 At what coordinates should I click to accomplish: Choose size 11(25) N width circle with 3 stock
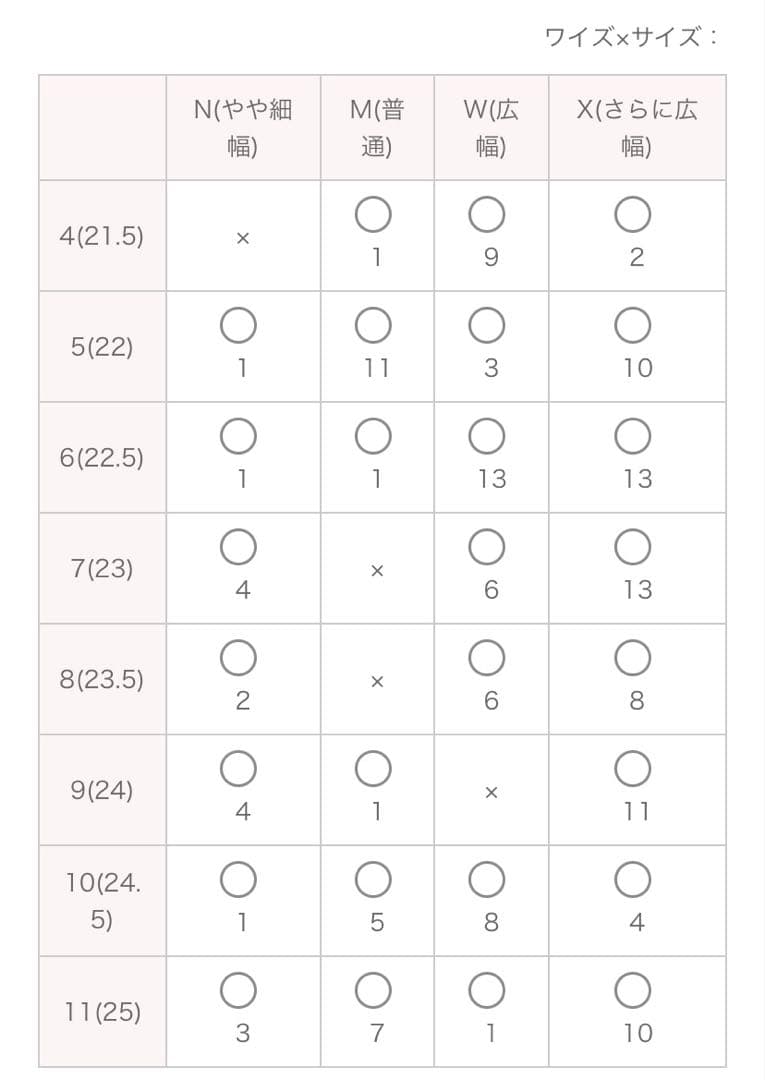238,991
